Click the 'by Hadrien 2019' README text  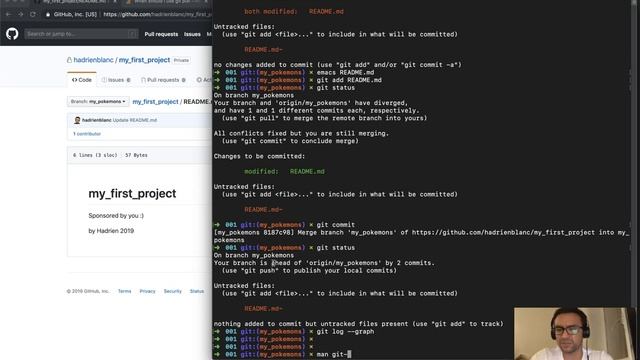point(111,231)
